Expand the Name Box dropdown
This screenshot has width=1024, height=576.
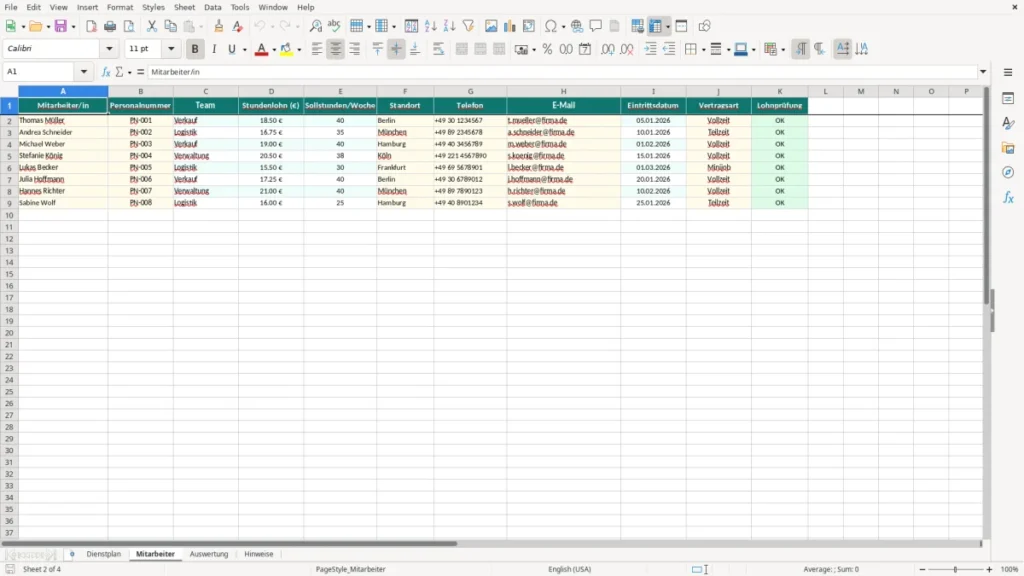click(84, 72)
